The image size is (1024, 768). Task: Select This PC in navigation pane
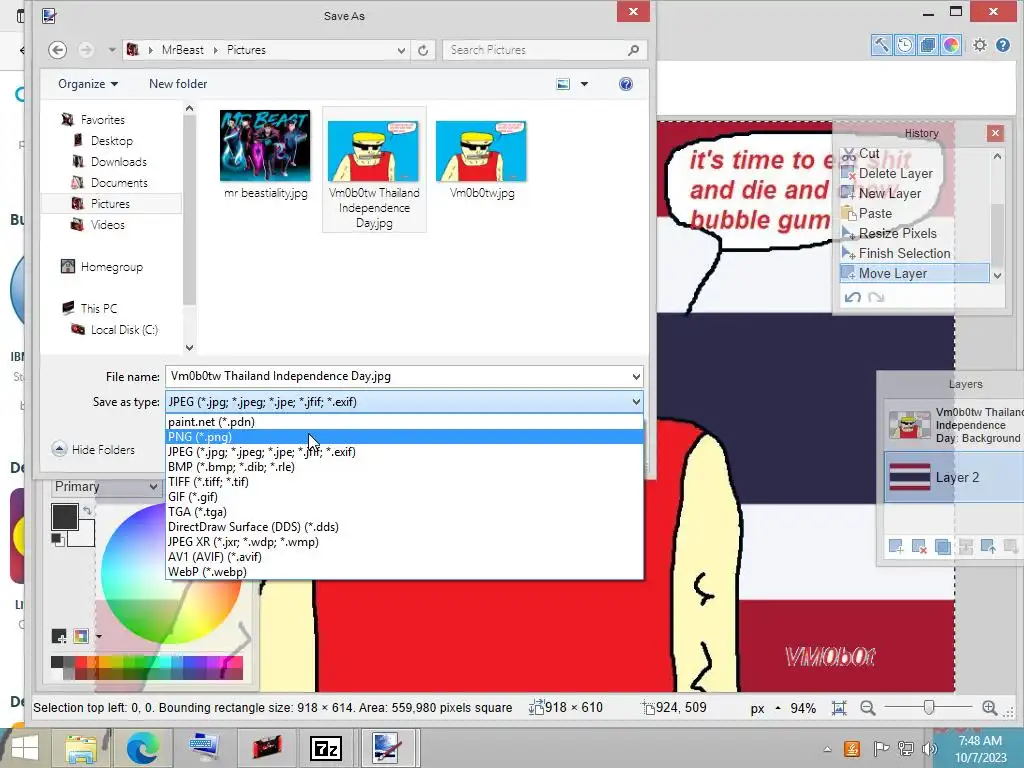99,308
